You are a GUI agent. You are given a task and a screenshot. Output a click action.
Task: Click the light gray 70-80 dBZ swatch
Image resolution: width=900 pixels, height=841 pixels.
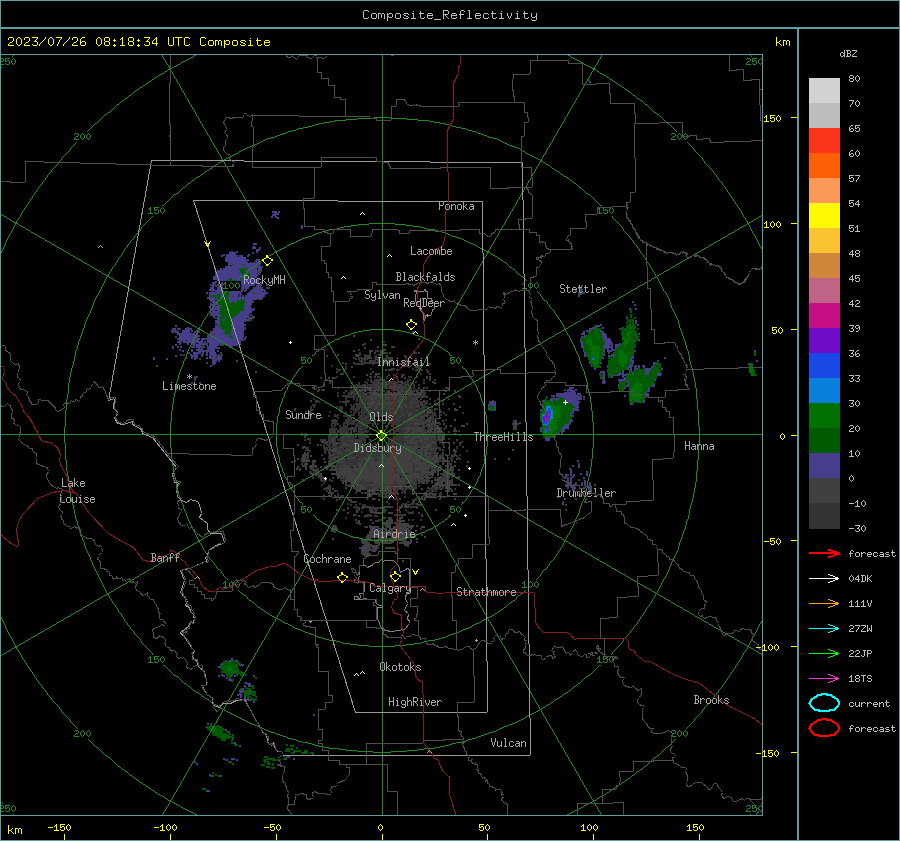824,91
